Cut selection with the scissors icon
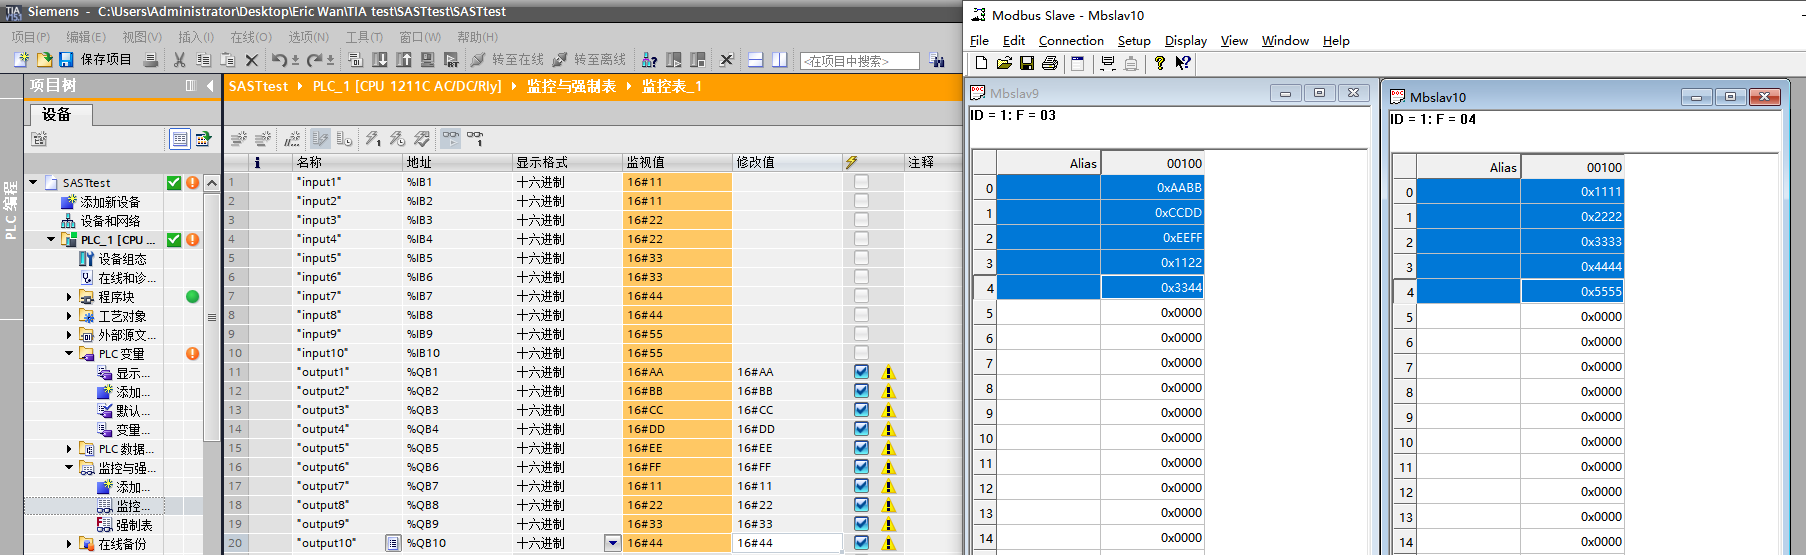This screenshot has height=555, width=1806. pyautogui.click(x=180, y=60)
